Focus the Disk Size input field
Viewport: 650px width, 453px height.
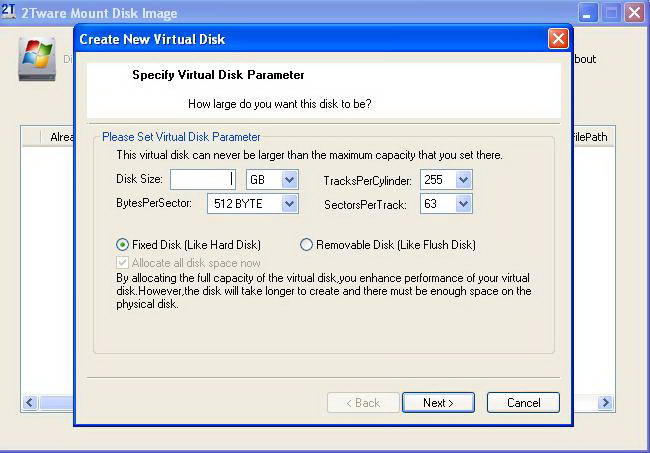(x=202, y=180)
